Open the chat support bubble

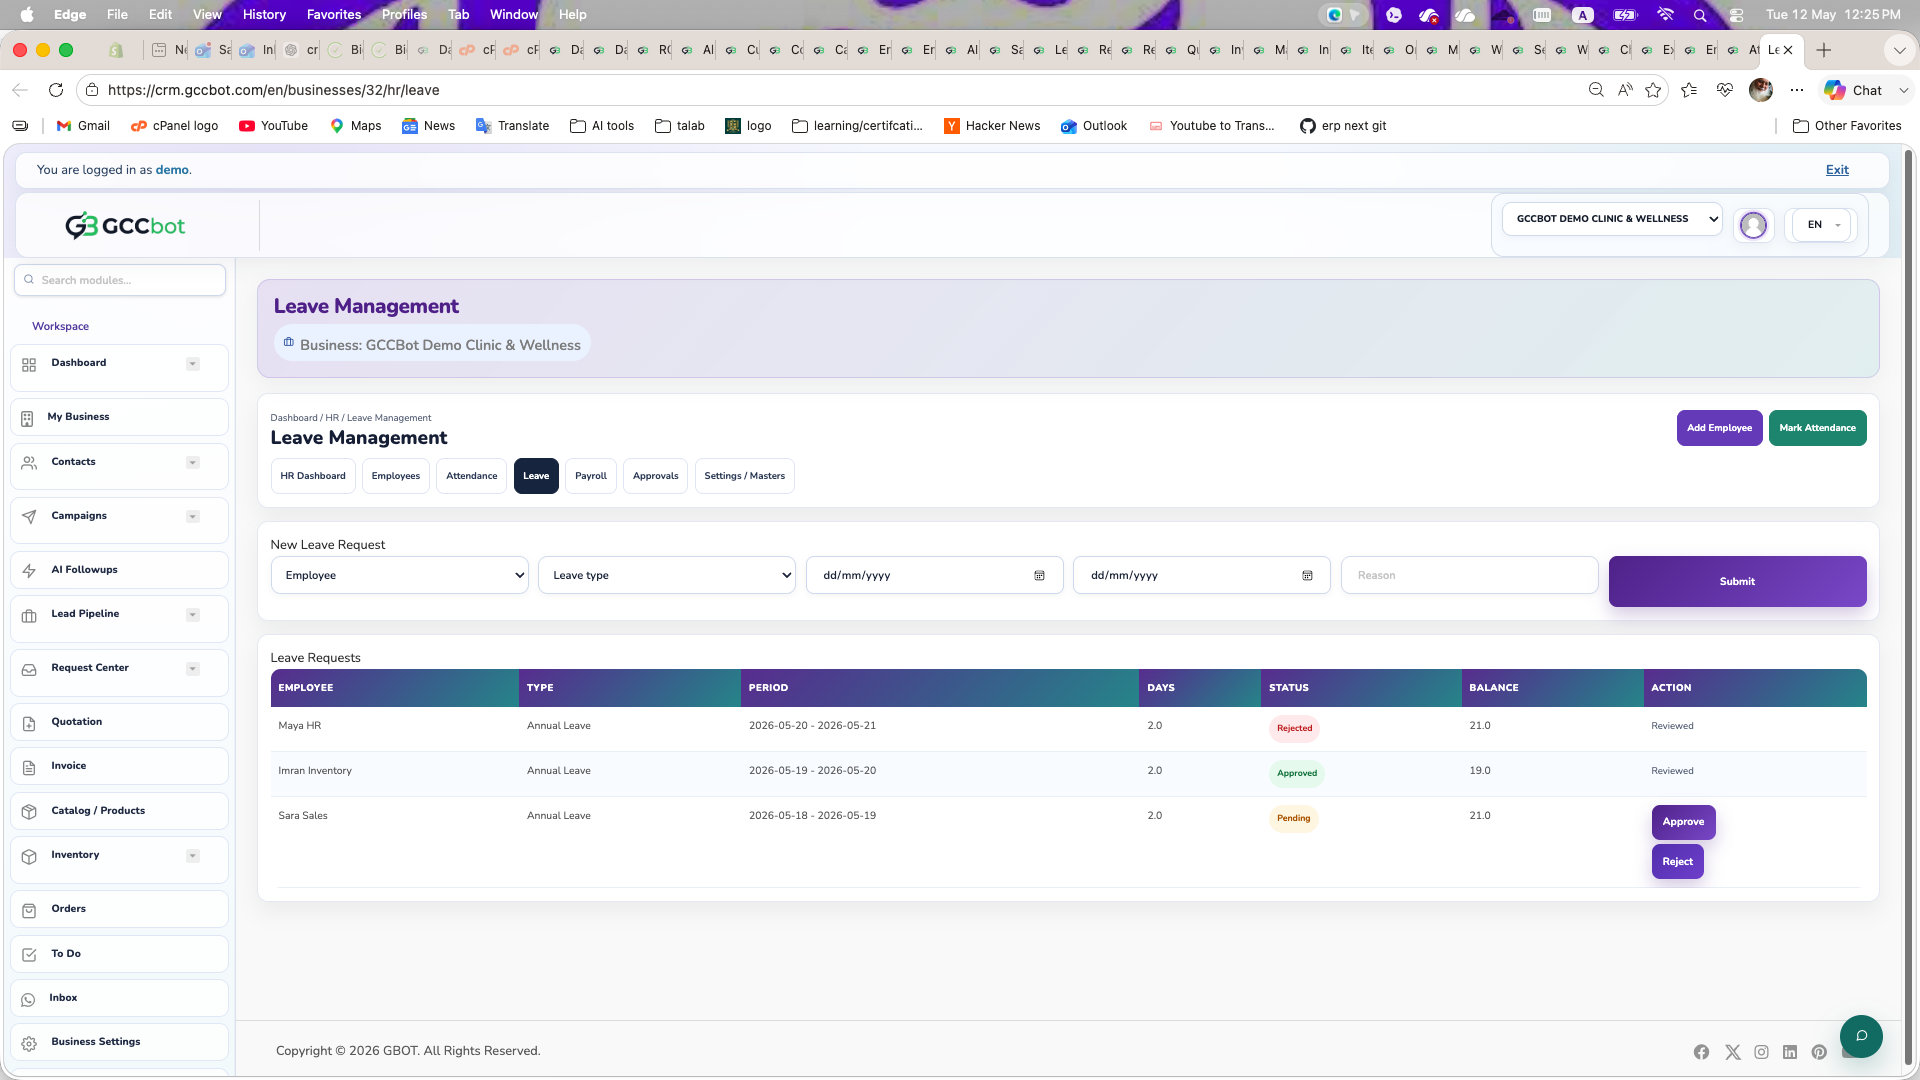click(1861, 1035)
